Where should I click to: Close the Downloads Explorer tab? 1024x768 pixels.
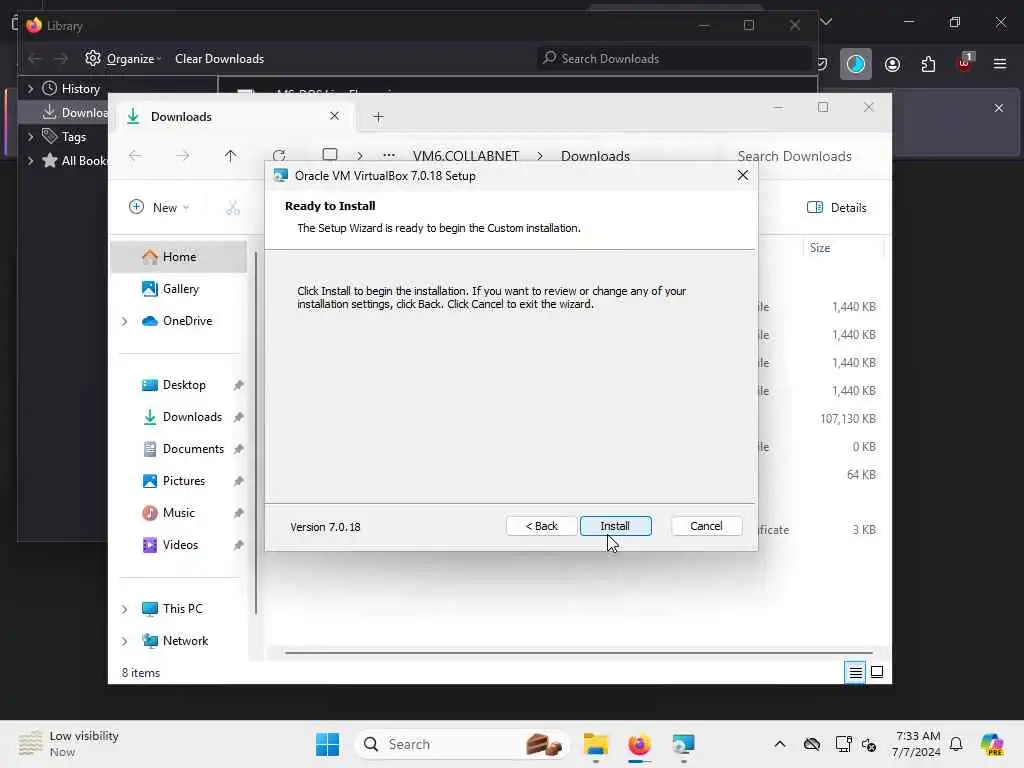tap(334, 116)
